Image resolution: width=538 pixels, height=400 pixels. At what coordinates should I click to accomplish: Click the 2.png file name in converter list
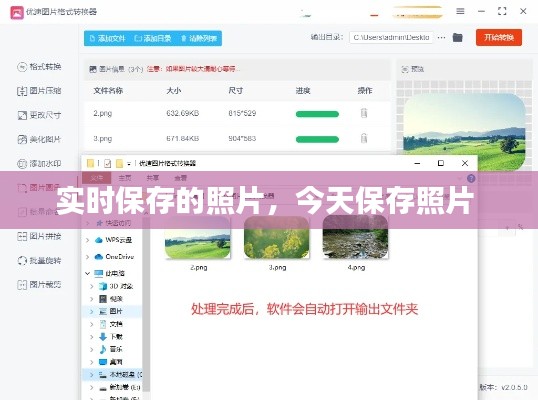(x=103, y=113)
